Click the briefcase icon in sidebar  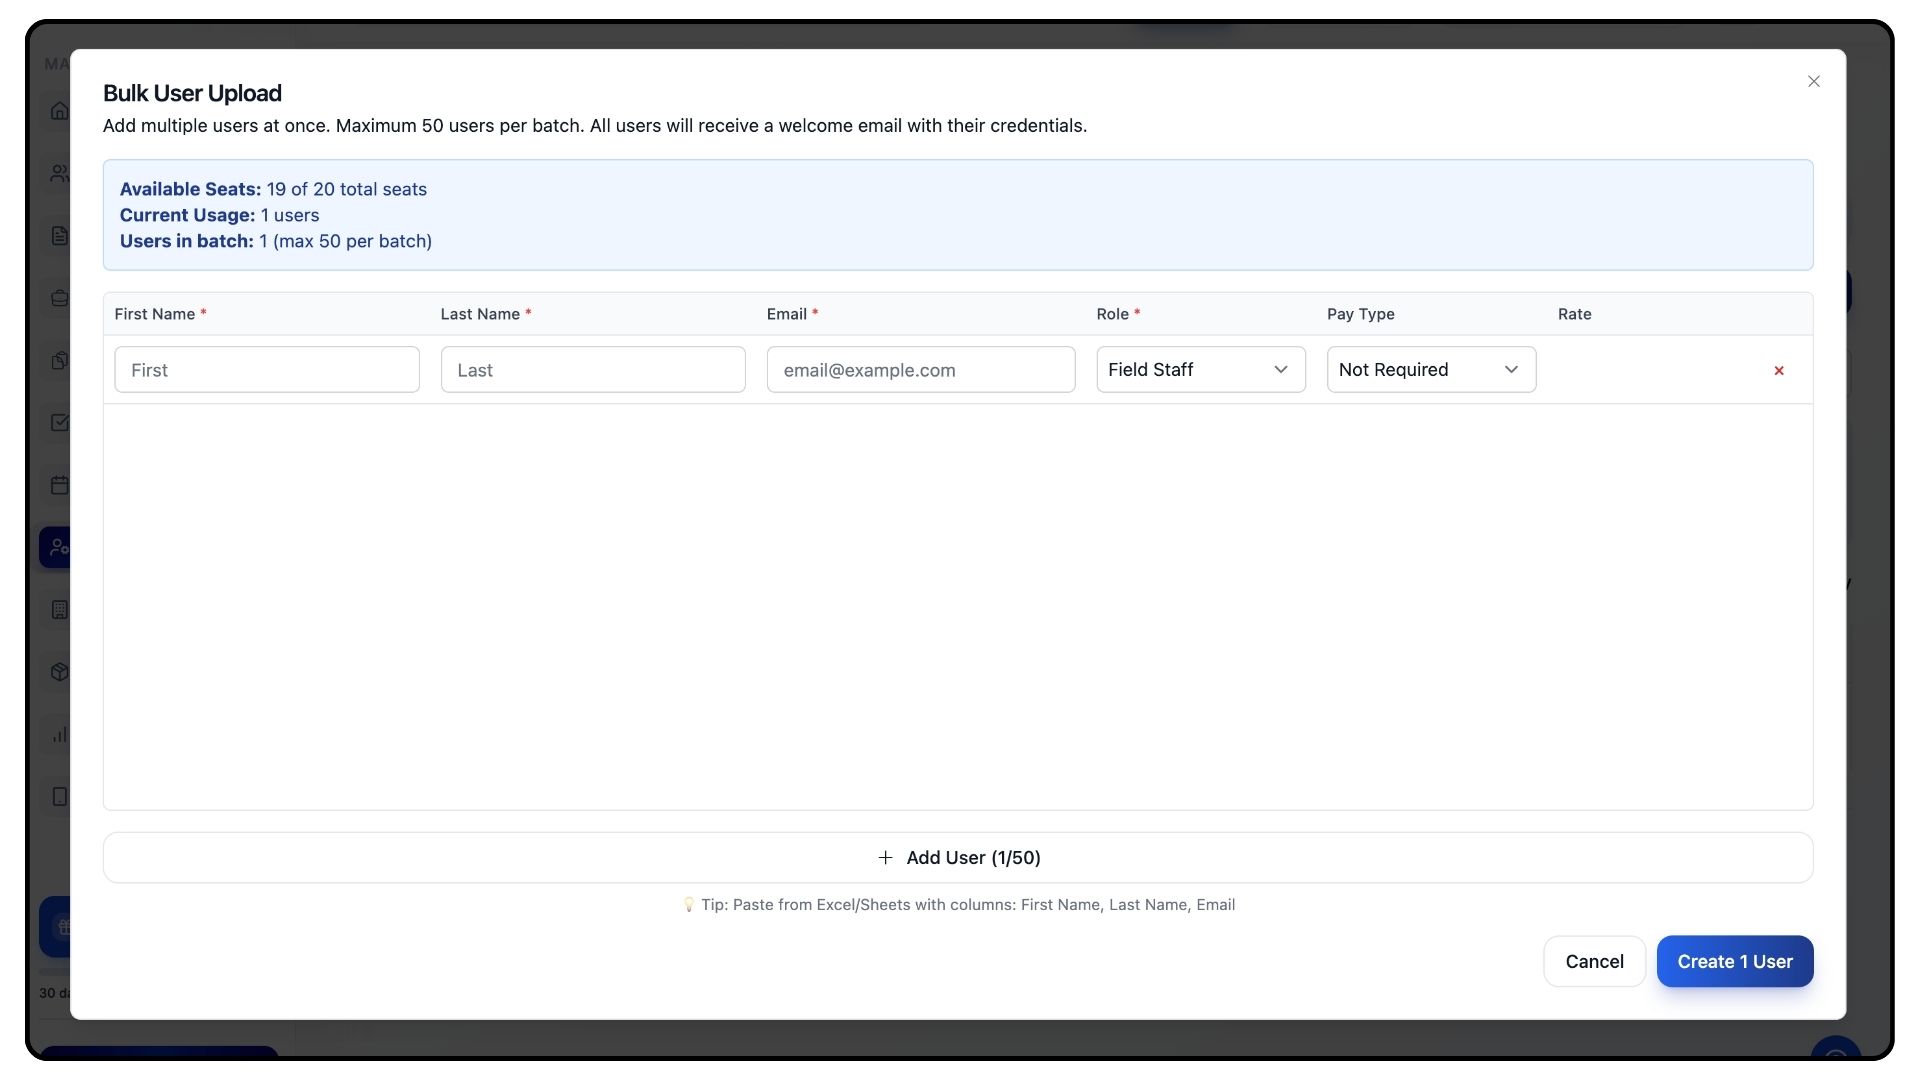click(59, 298)
